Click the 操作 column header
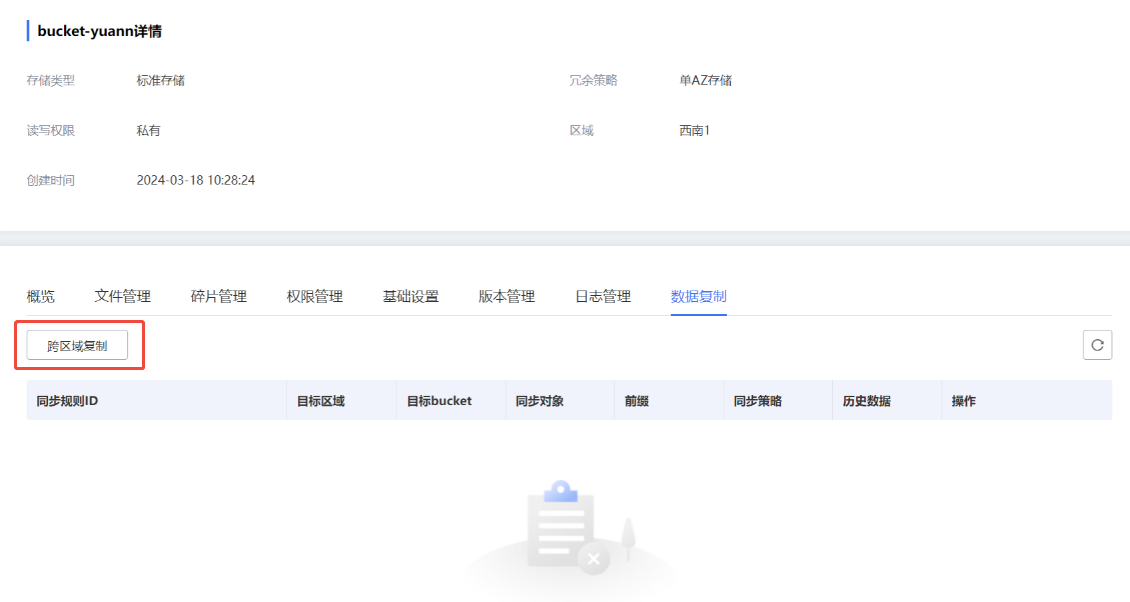Viewport: 1130px width, 602px height. (964, 401)
